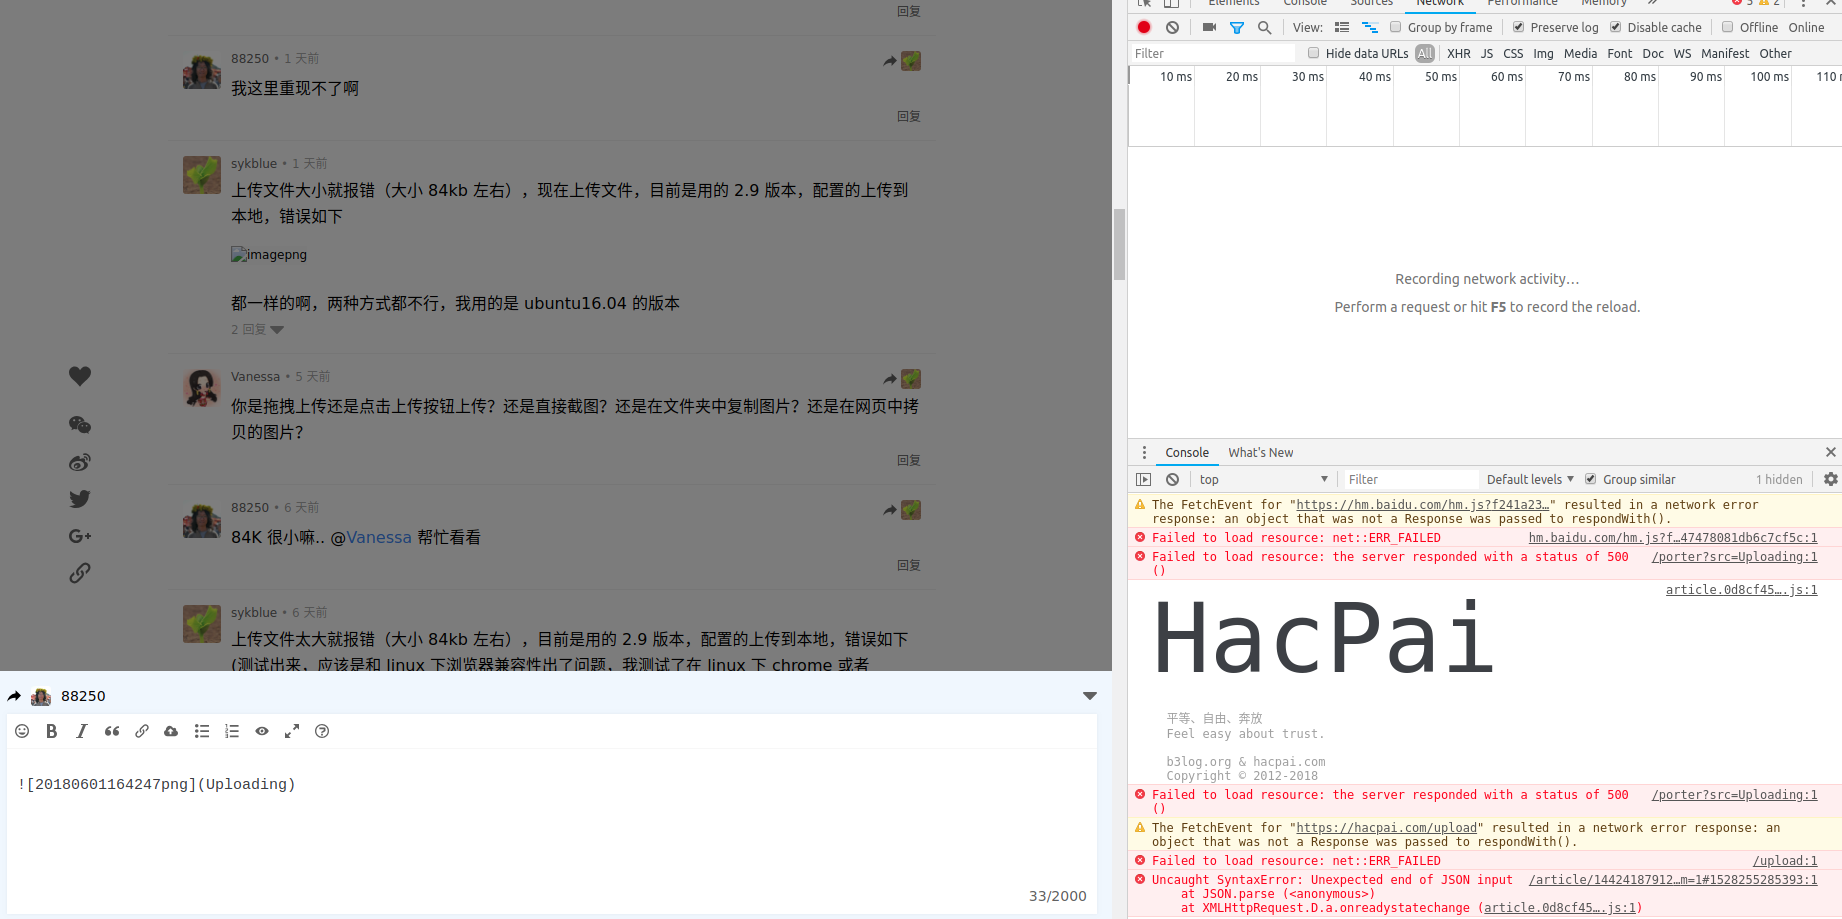
Task: Switch to the What's New tab
Action: (x=1260, y=452)
